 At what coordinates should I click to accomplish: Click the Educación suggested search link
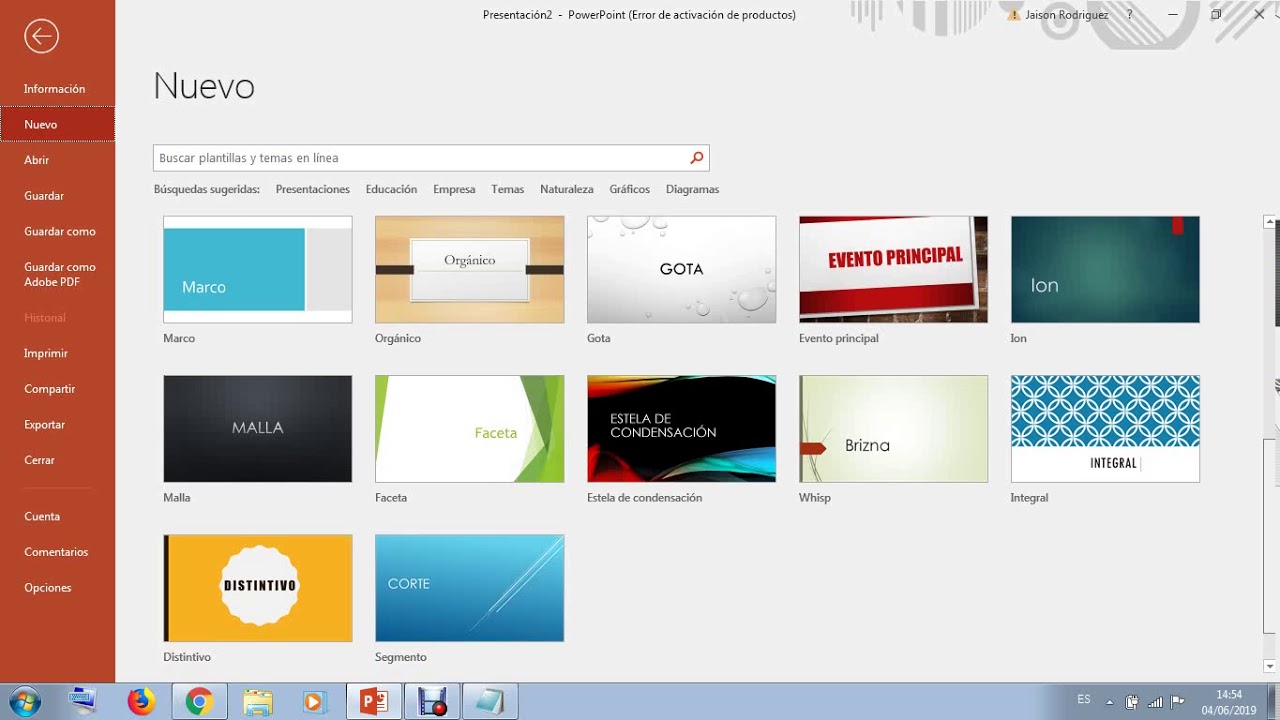(x=391, y=189)
